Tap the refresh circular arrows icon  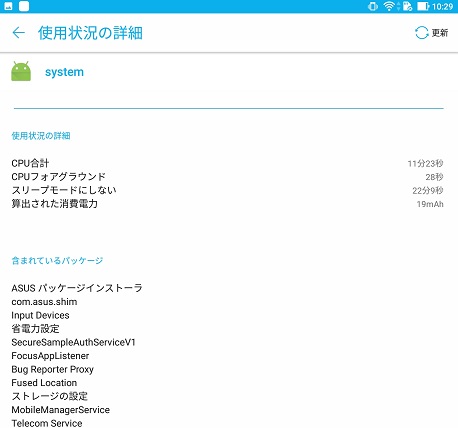tap(421, 33)
